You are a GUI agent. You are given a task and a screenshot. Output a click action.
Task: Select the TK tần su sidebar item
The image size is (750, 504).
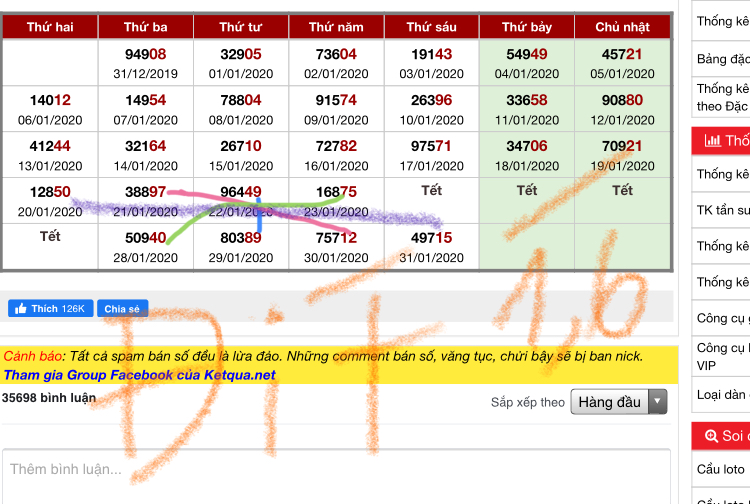(x=722, y=210)
